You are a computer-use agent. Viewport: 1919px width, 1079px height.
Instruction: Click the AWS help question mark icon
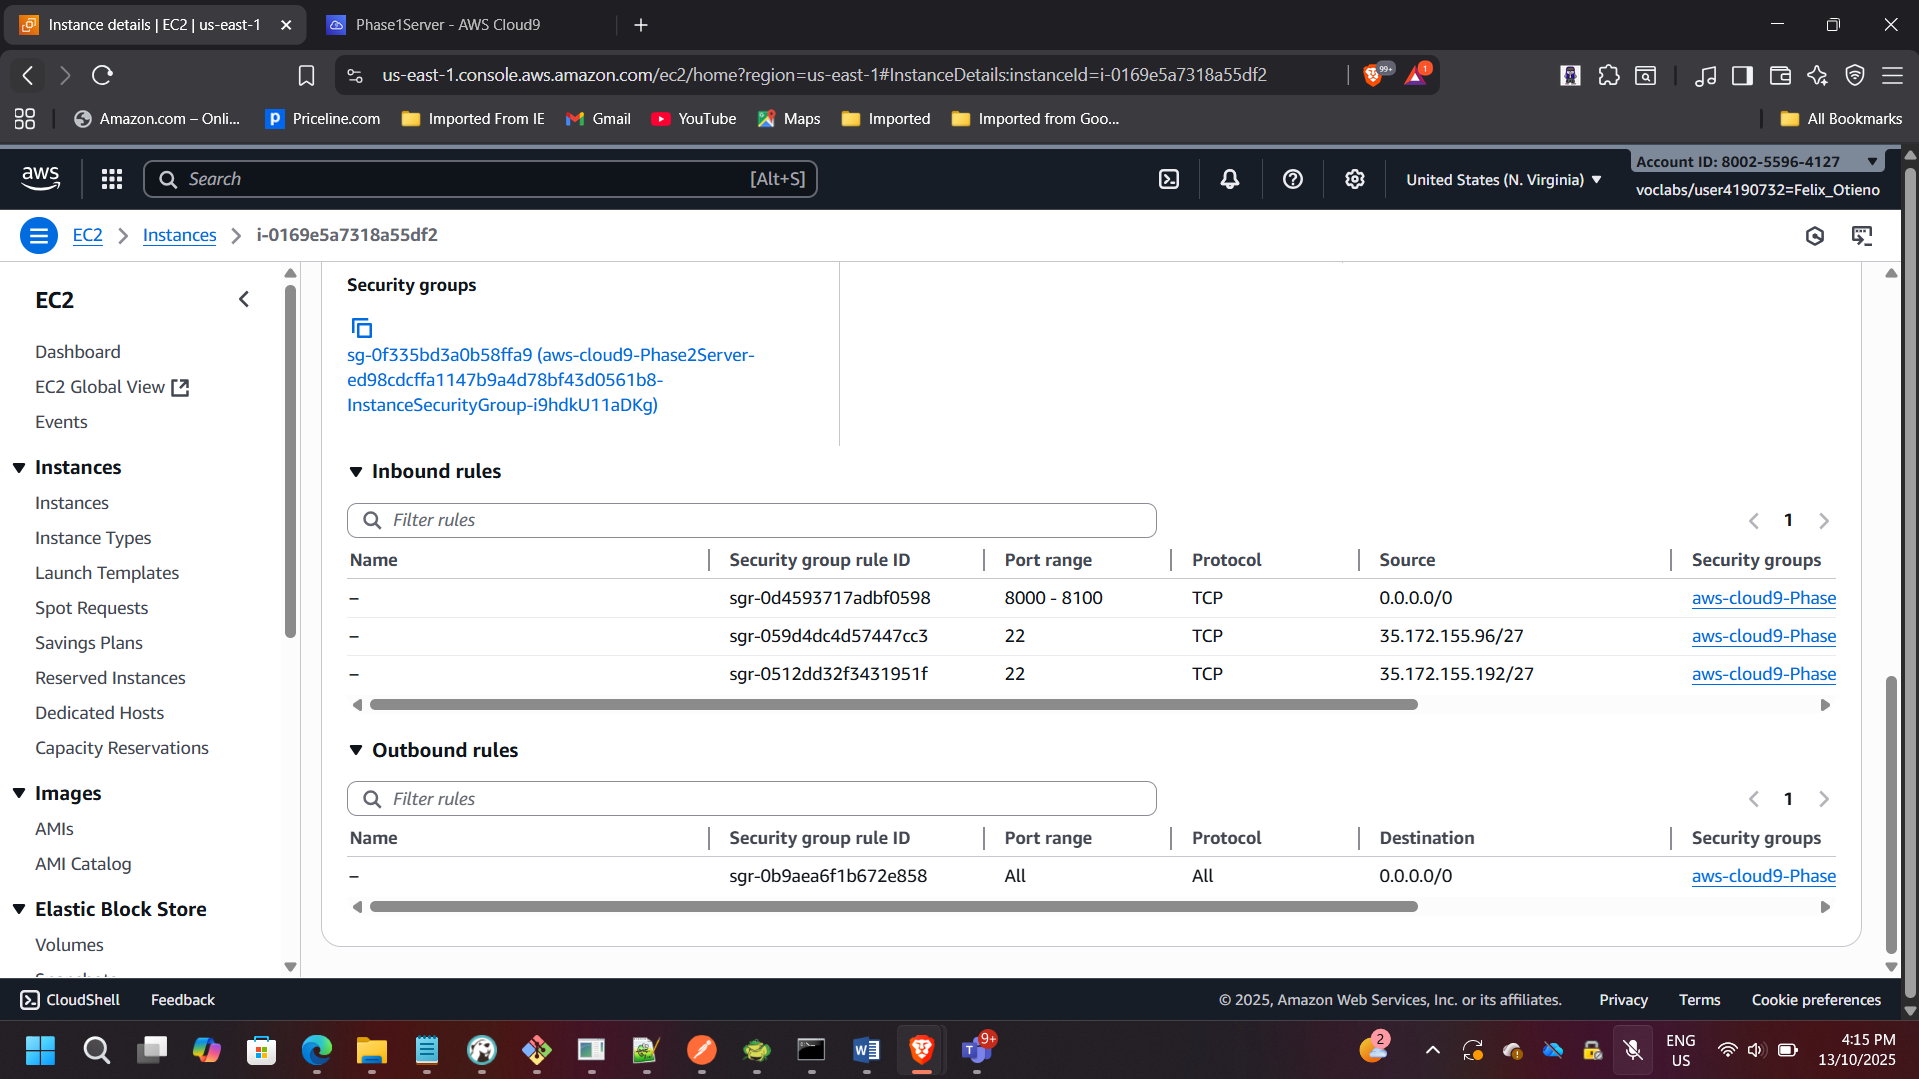tap(1293, 179)
